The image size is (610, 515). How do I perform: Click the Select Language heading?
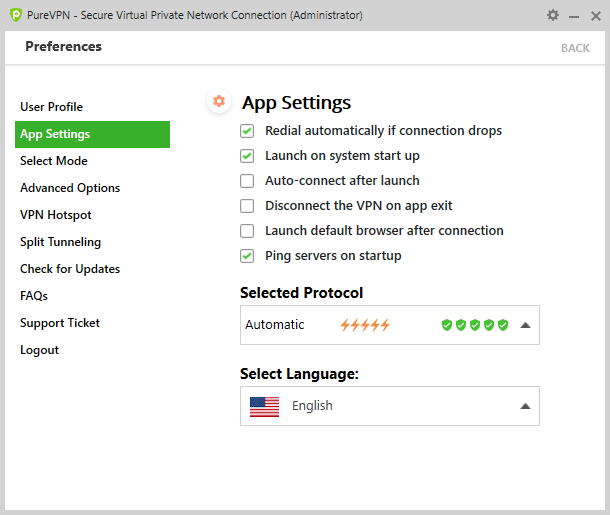[x=299, y=374]
